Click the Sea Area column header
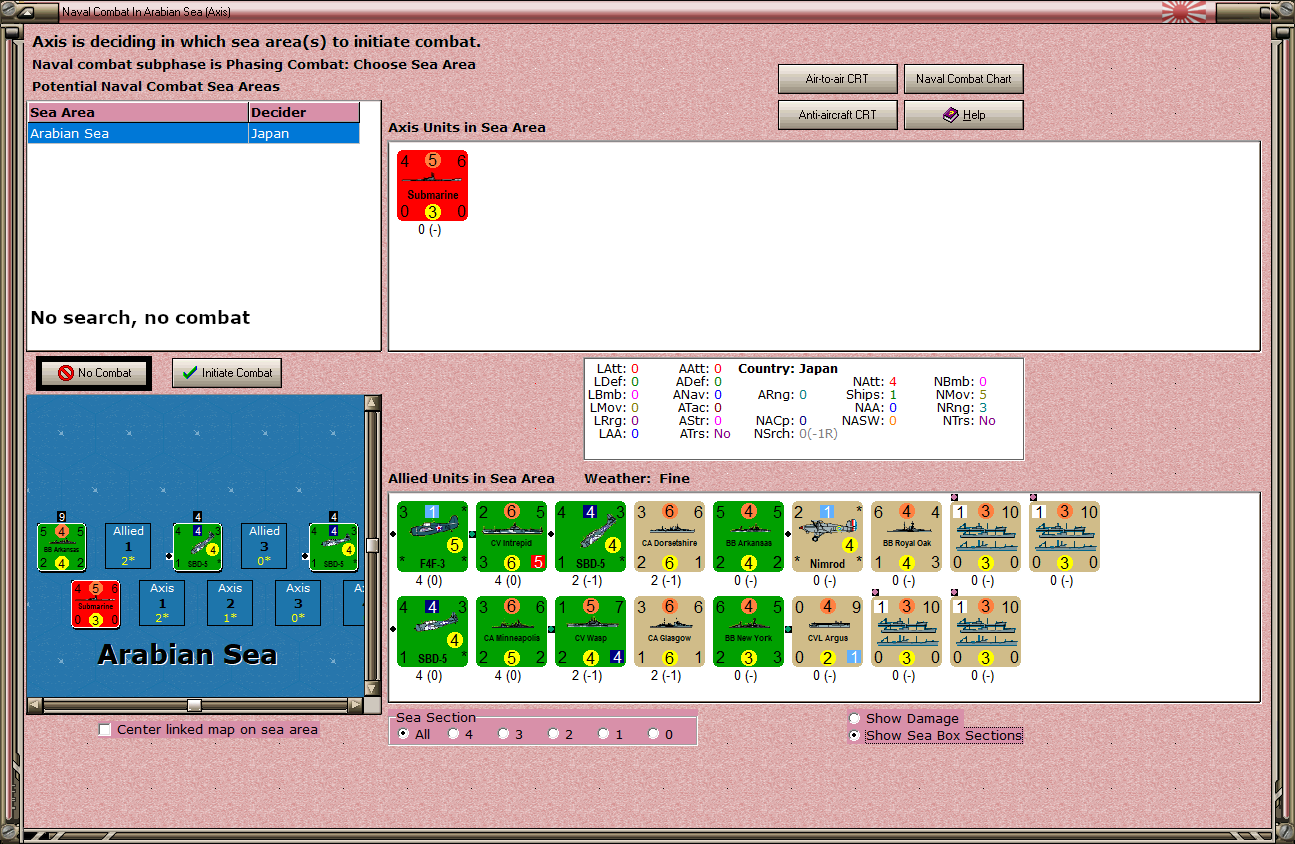Screen dimensions: 1295x844 point(138,113)
